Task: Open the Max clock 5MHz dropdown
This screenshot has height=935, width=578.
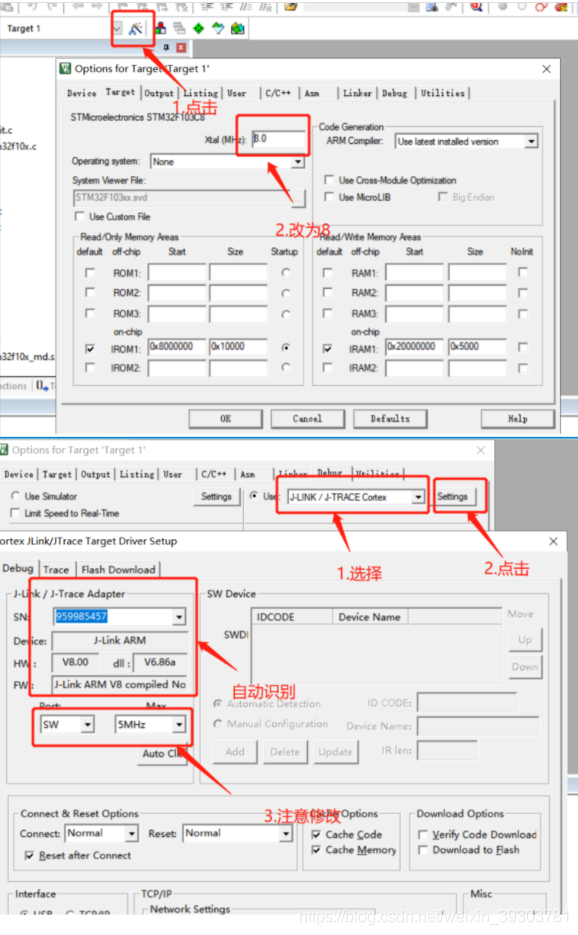Action: click(x=179, y=725)
